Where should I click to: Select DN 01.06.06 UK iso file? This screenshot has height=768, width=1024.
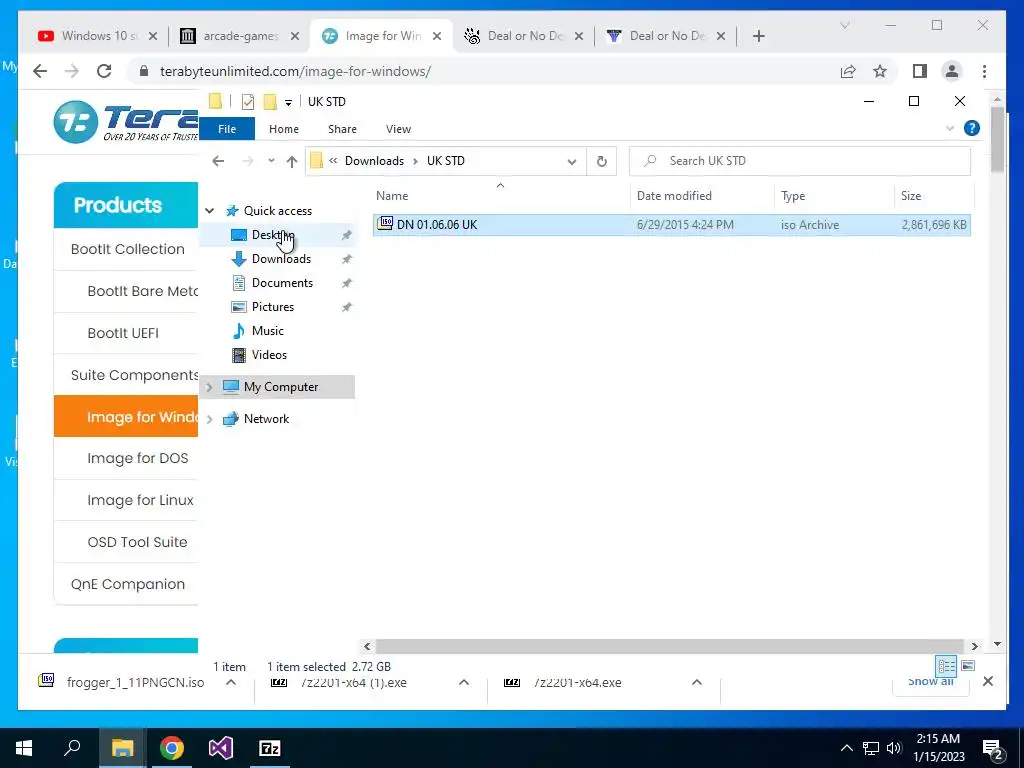coord(671,225)
